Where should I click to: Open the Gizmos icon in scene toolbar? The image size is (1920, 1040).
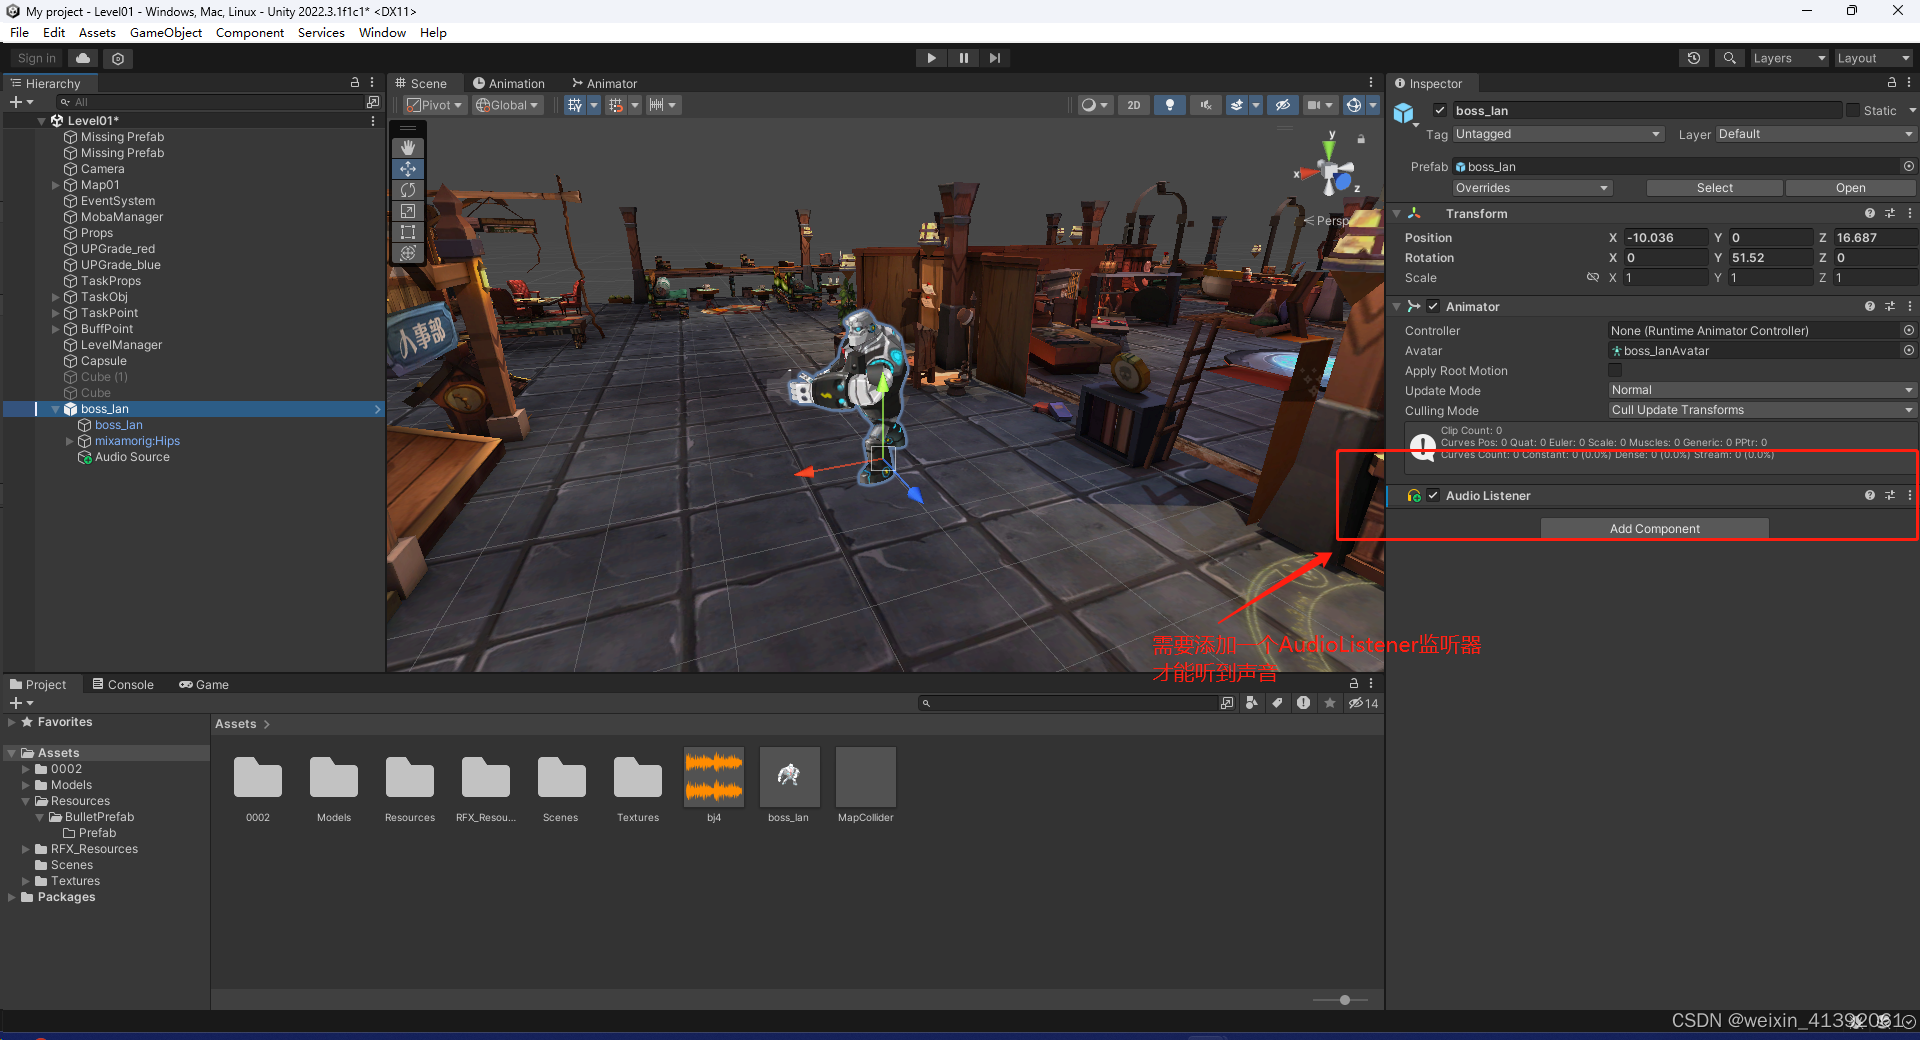click(x=1353, y=105)
